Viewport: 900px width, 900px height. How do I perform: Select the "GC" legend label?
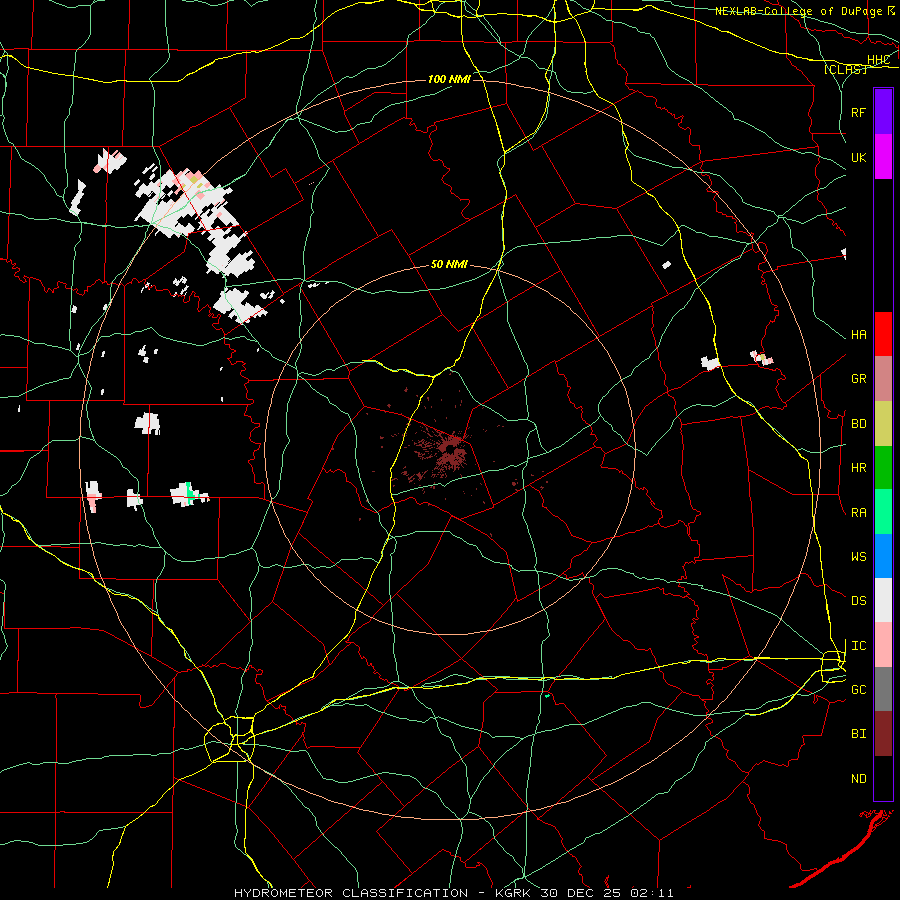tap(858, 690)
